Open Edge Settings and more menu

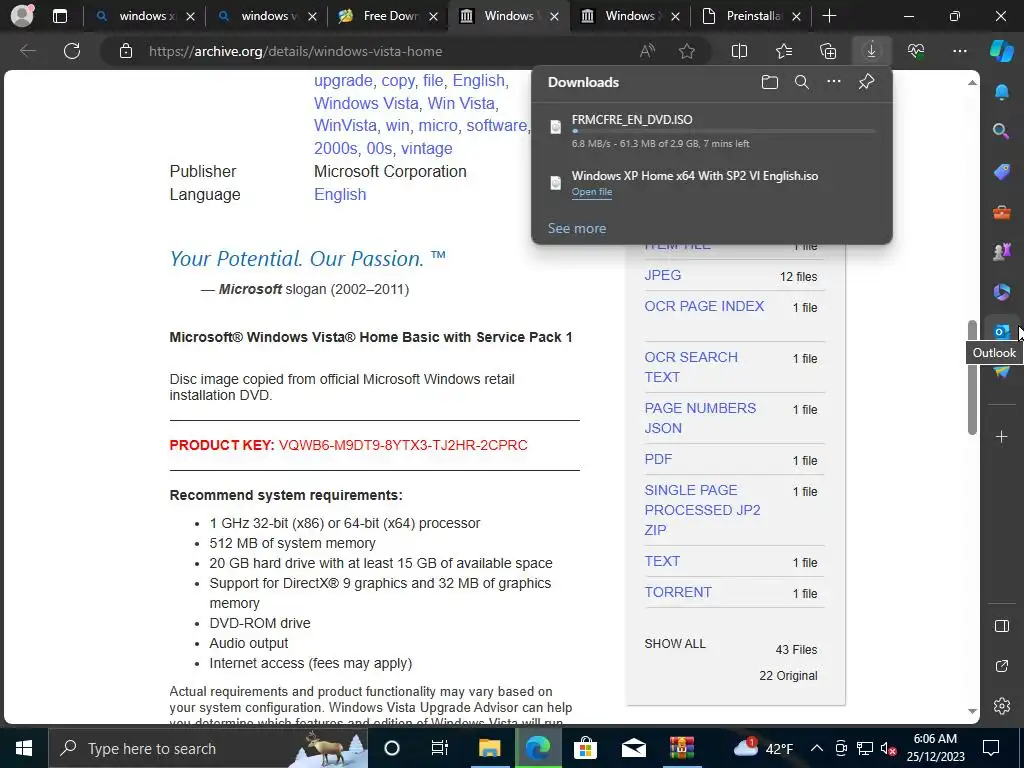(959, 51)
